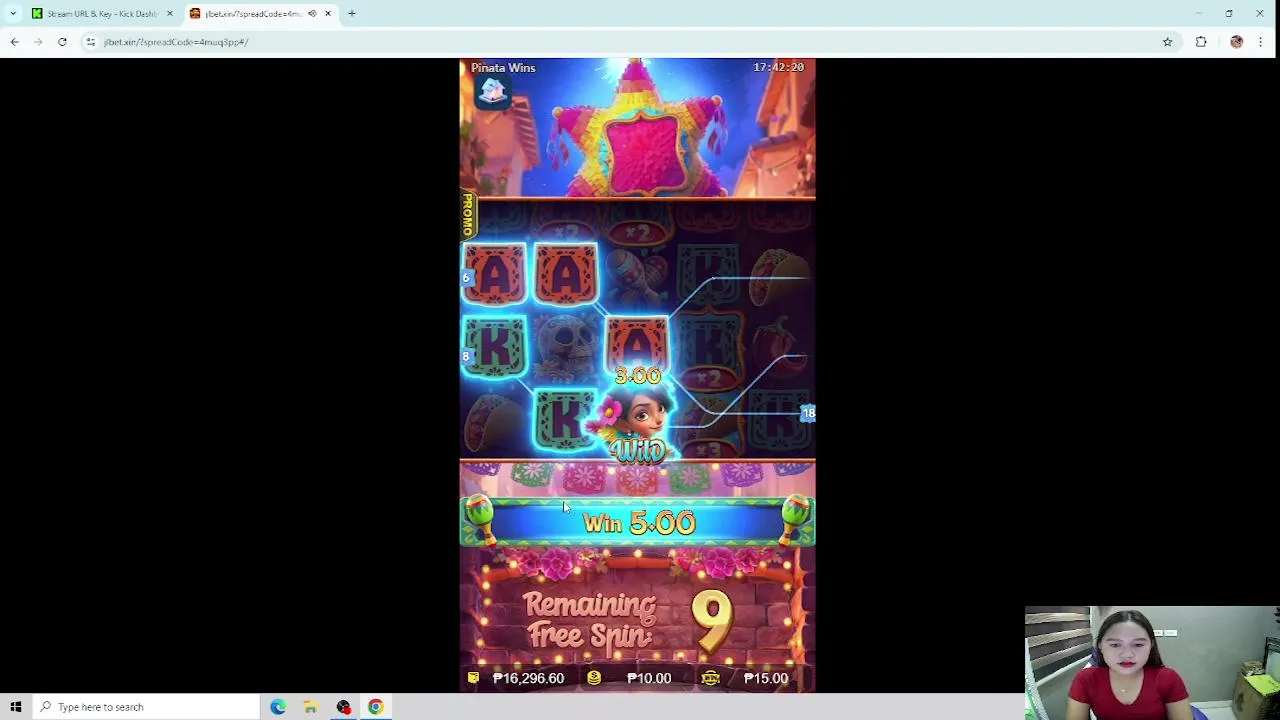Viewport: 1280px width, 720px height.
Task: Restore down the Chrome window
Action: click(1229, 14)
